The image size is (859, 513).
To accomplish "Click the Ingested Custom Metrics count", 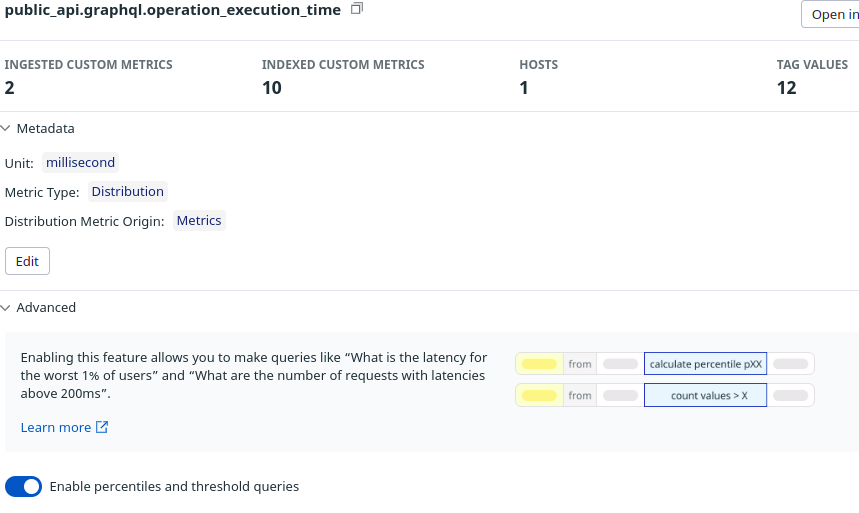I will [10, 88].
